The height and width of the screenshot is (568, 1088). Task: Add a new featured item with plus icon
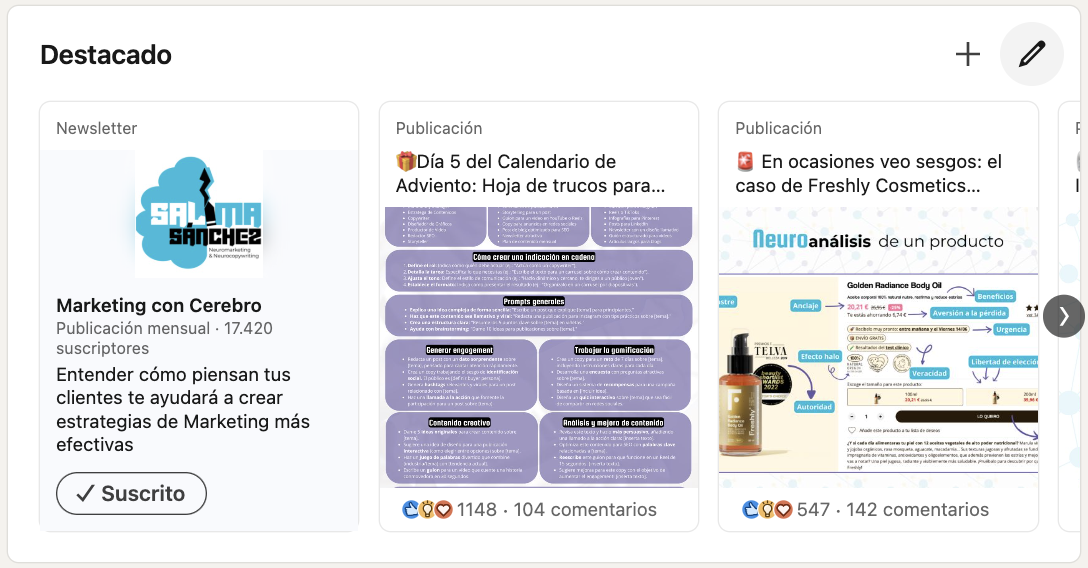click(967, 54)
